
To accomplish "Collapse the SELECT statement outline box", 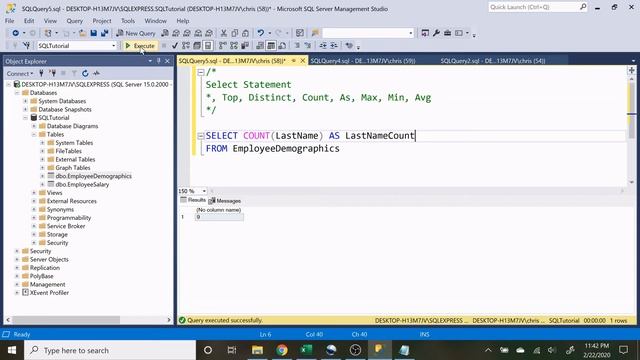I will (x=200, y=136).
